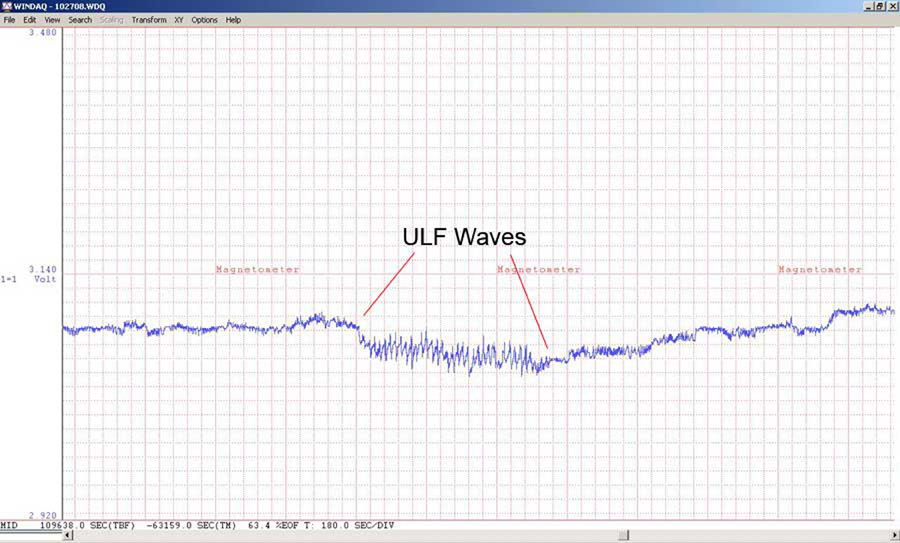Viewport: 900px width, 543px height.
Task: Click the MID status bar entry
Action: coord(9,525)
